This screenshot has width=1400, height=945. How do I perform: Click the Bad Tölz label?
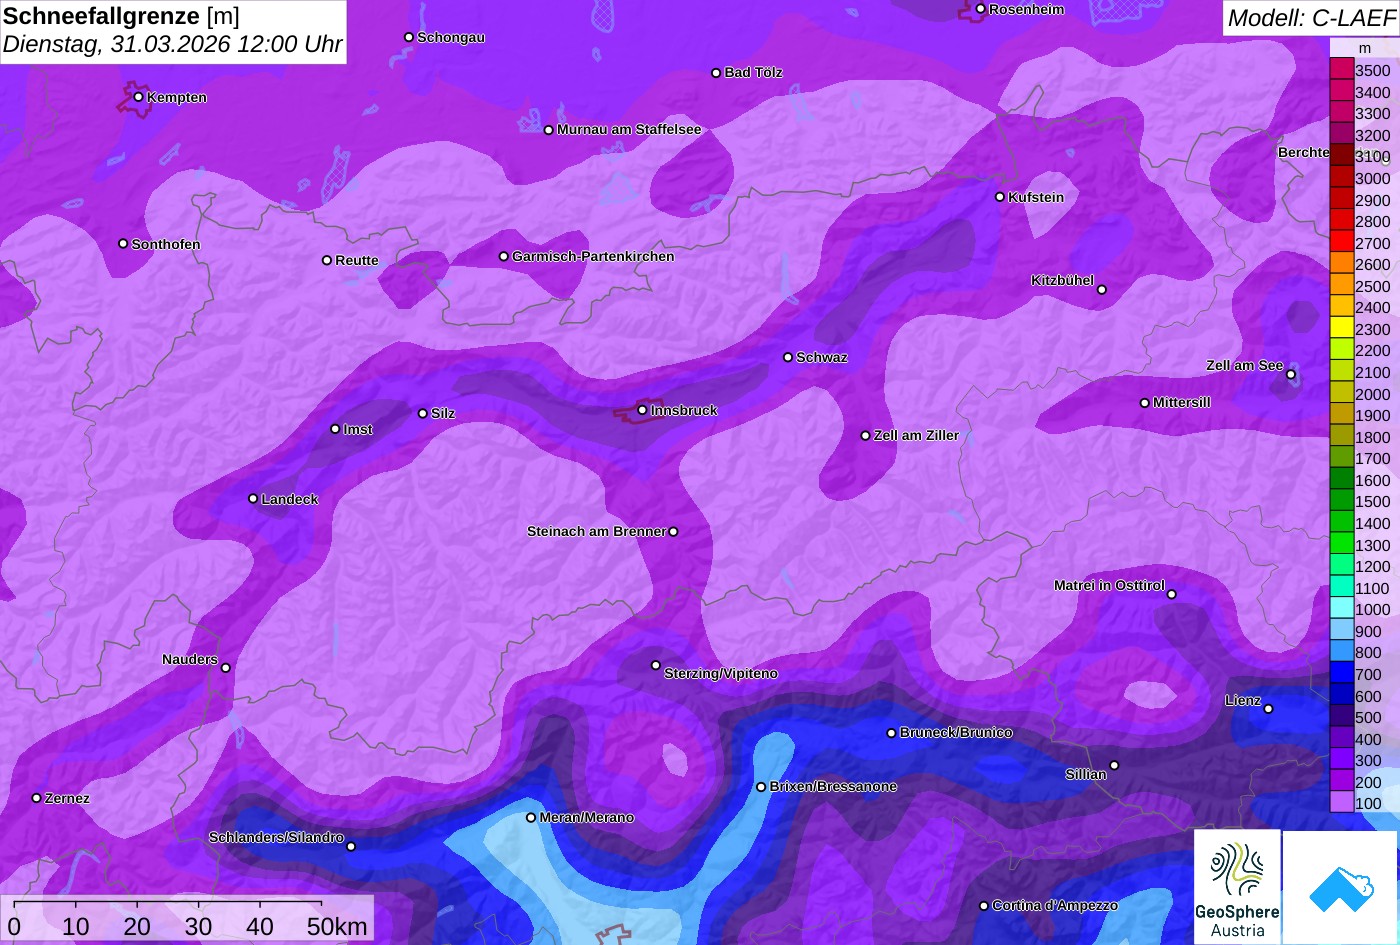click(753, 72)
